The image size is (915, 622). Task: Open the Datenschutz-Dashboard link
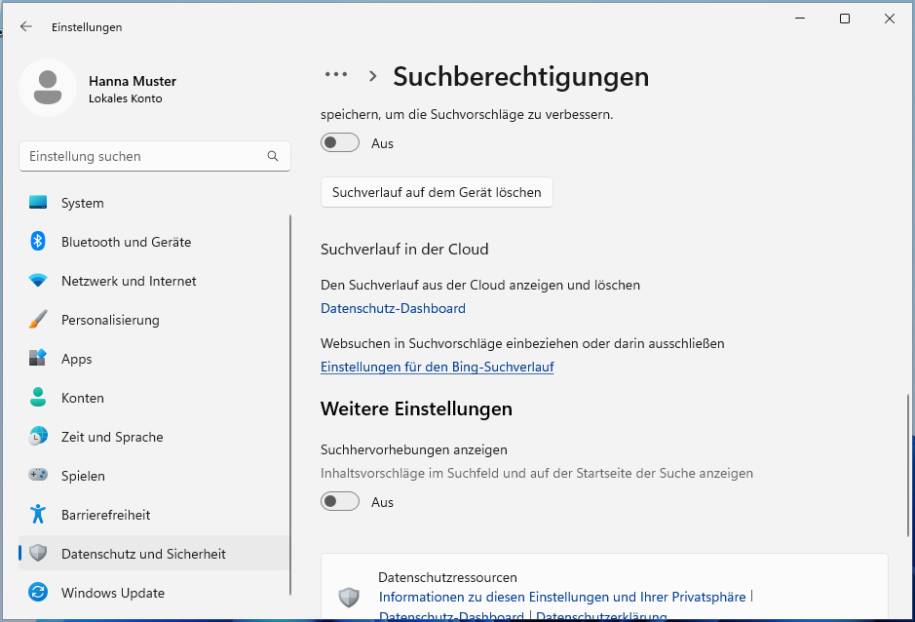click(x=391, y=308)
